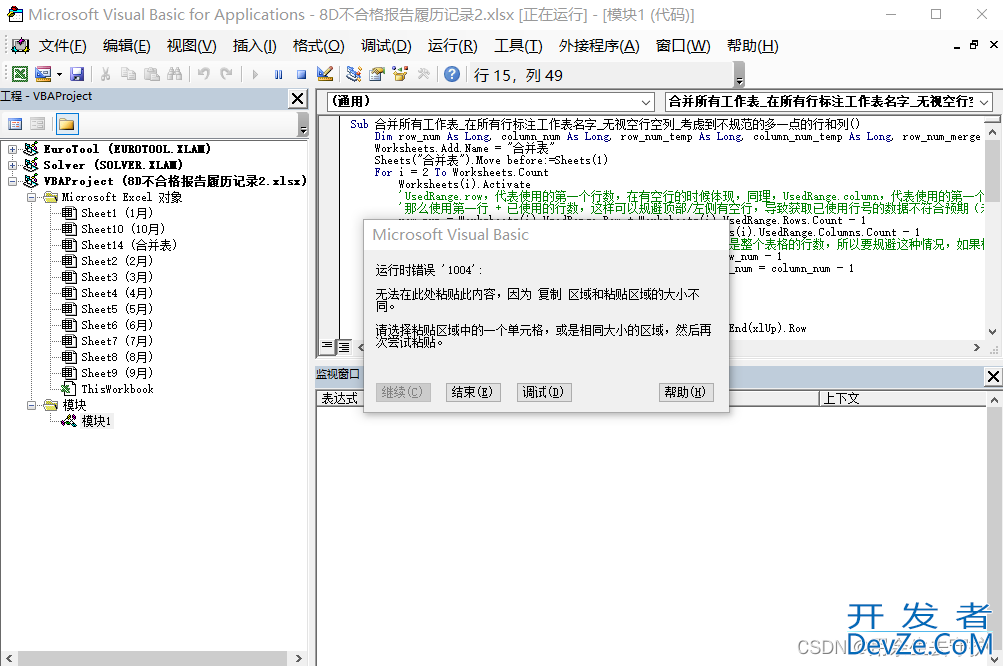Click the VBA icon left of 文件 menu
The image size is (1003, 666).
coord(20,45)
